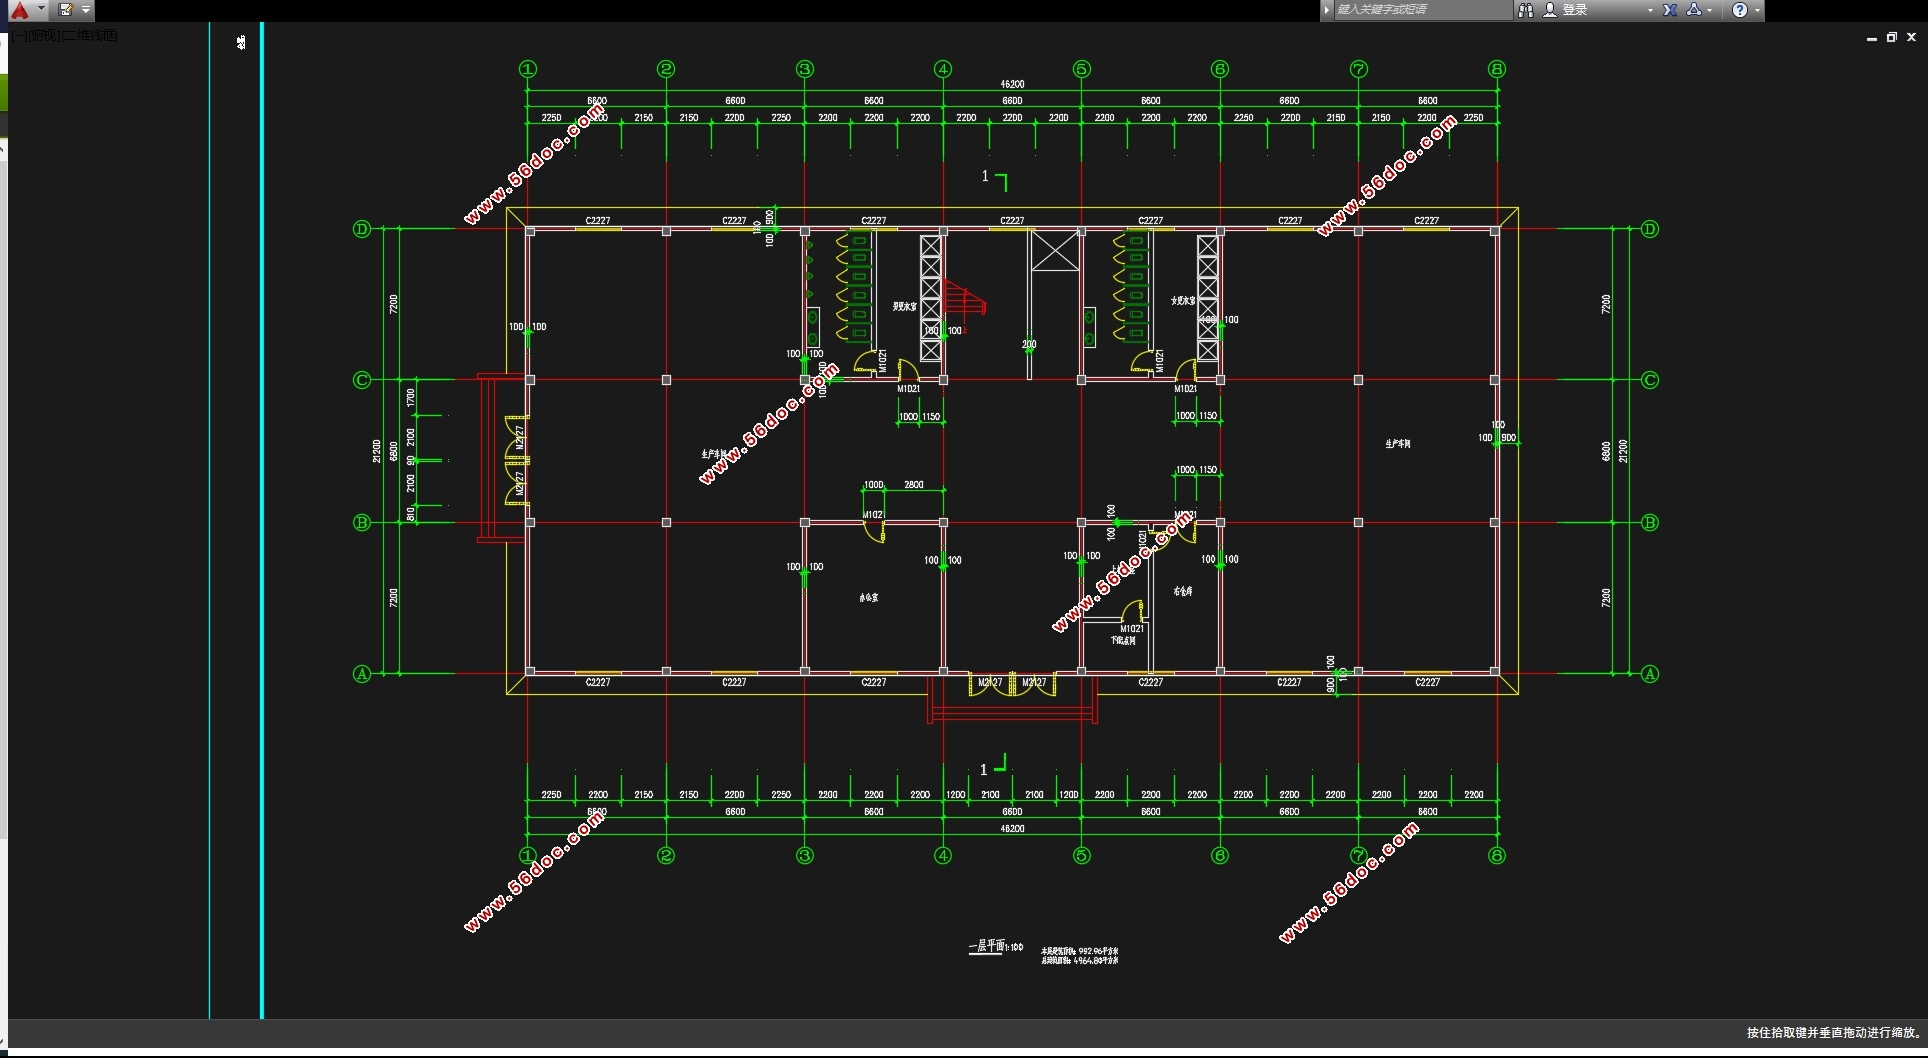Click the triangular Stay Connected icon
Viewport: 1928px width, 1058px height.
click(x=1694, y=10)
